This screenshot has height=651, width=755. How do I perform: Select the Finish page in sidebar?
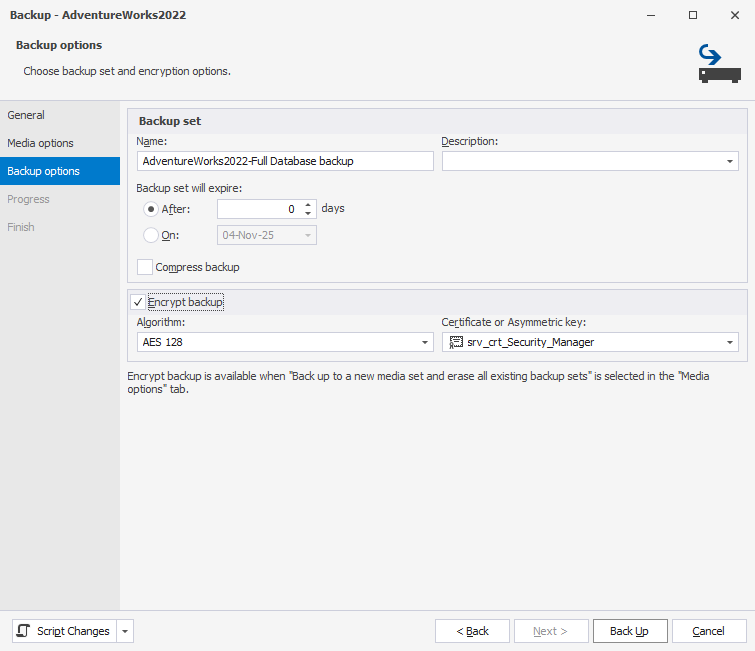click(x=60, y=227)
